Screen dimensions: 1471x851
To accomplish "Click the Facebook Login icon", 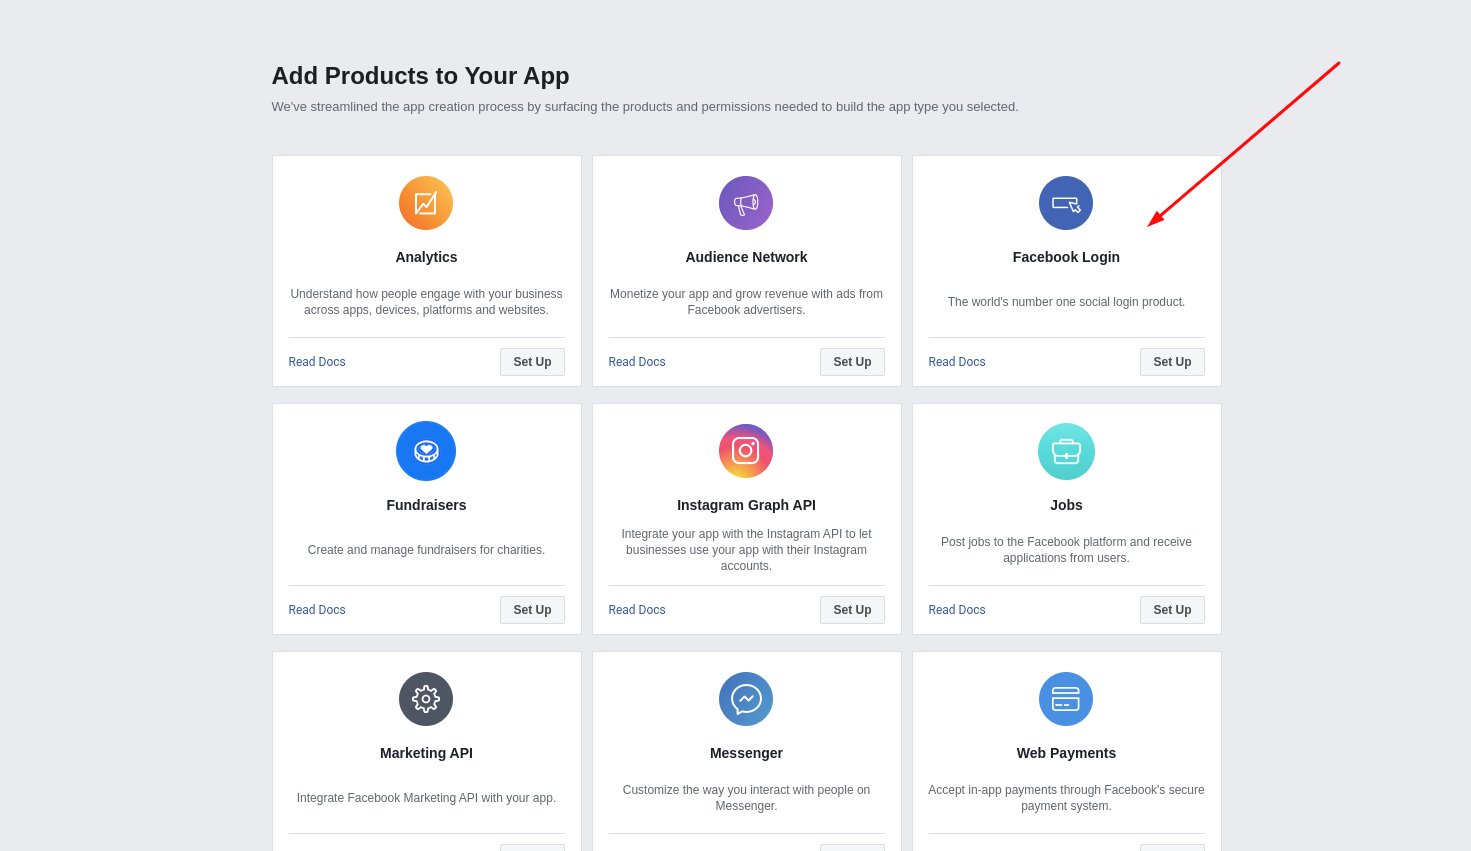I will pos(1066,203).
